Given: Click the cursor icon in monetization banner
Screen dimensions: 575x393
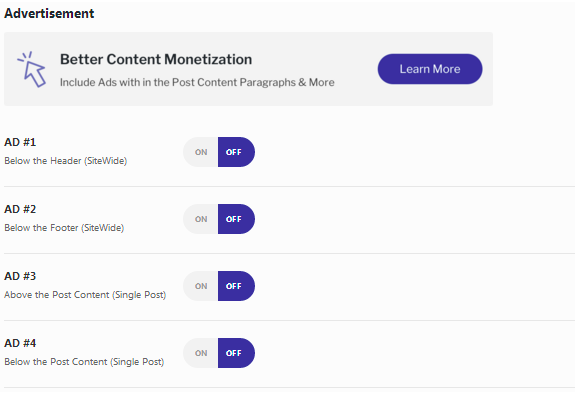Looking at the screenshot, I should (32, 69).
